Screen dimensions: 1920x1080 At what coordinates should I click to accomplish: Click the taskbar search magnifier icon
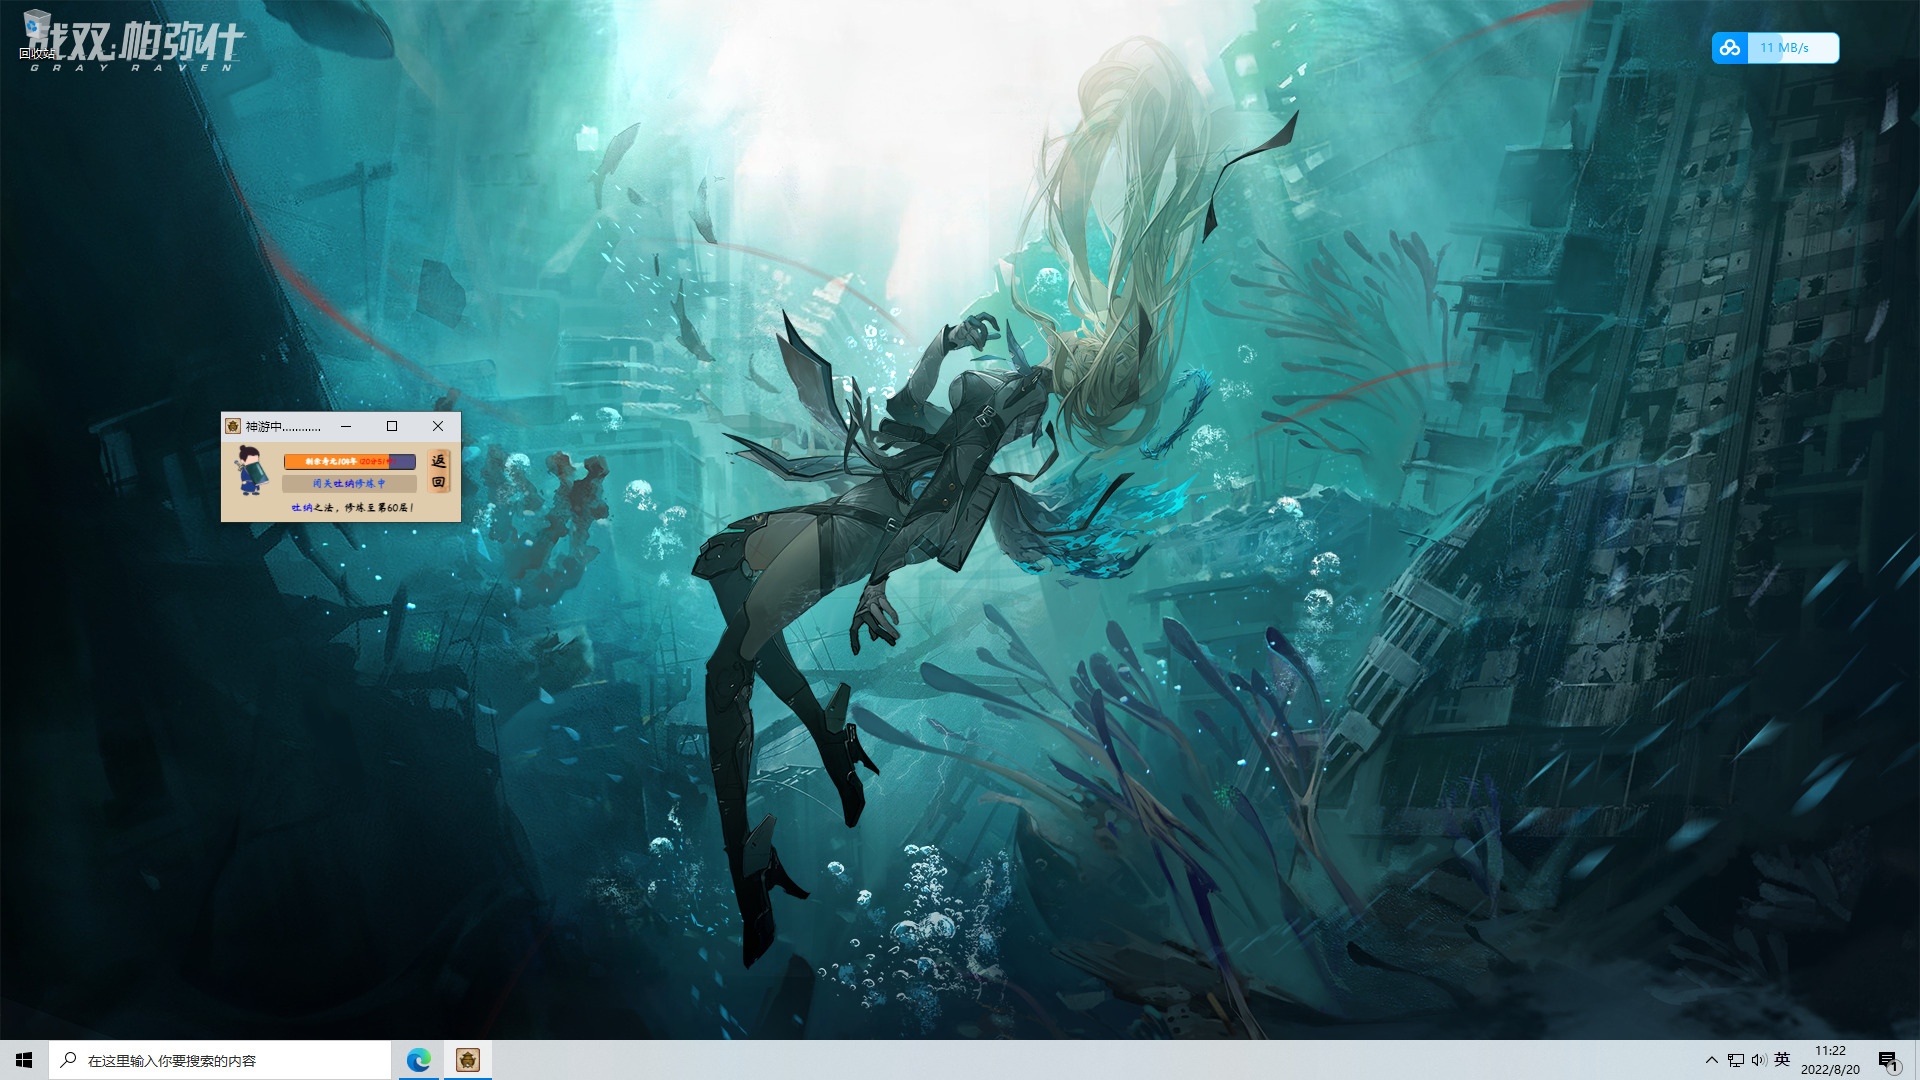(68, 1060)
